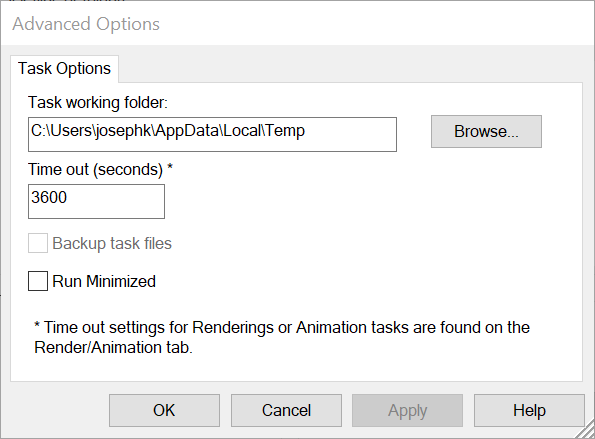This screenshot has width=595, height=439.
Task: Toggle the Backup task files checkbox
Action: [38, 243]
